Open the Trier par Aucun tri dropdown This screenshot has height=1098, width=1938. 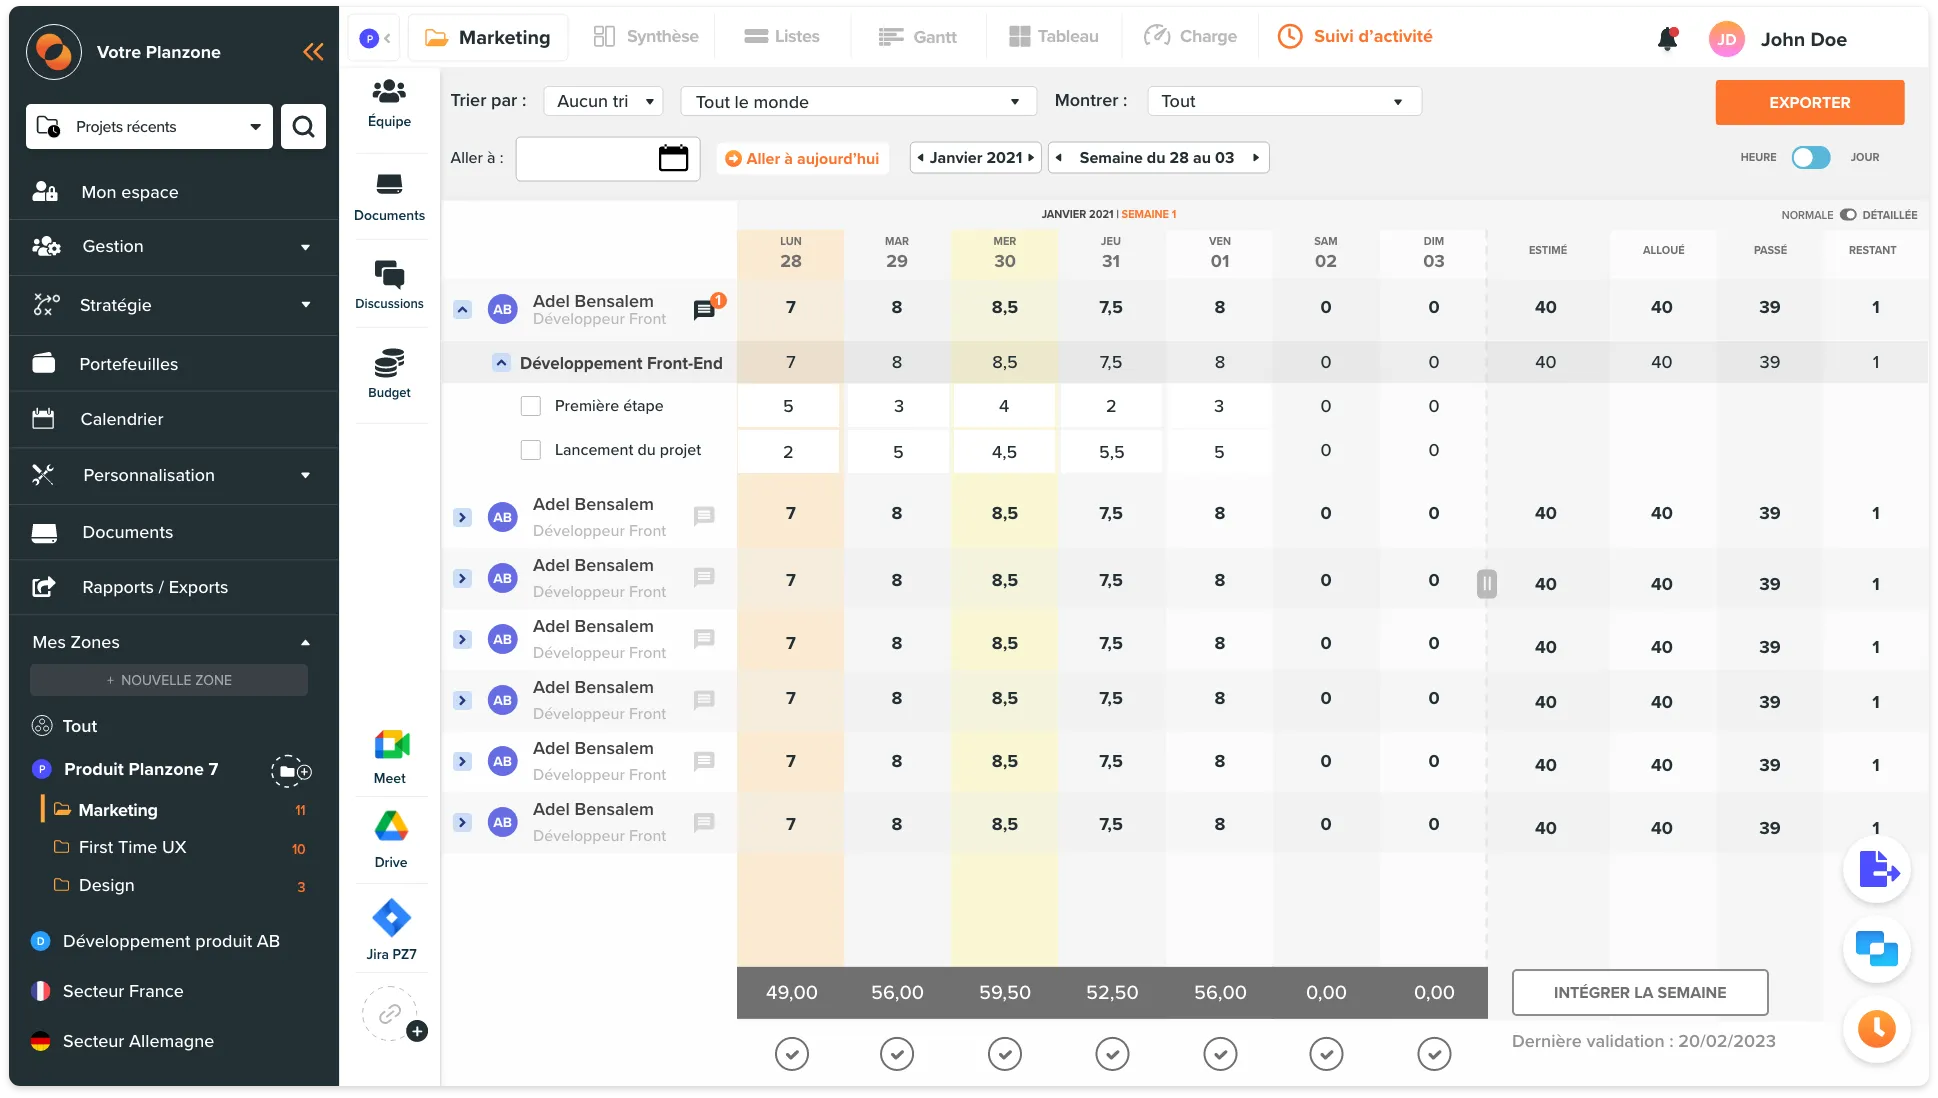tap(604, 101)
